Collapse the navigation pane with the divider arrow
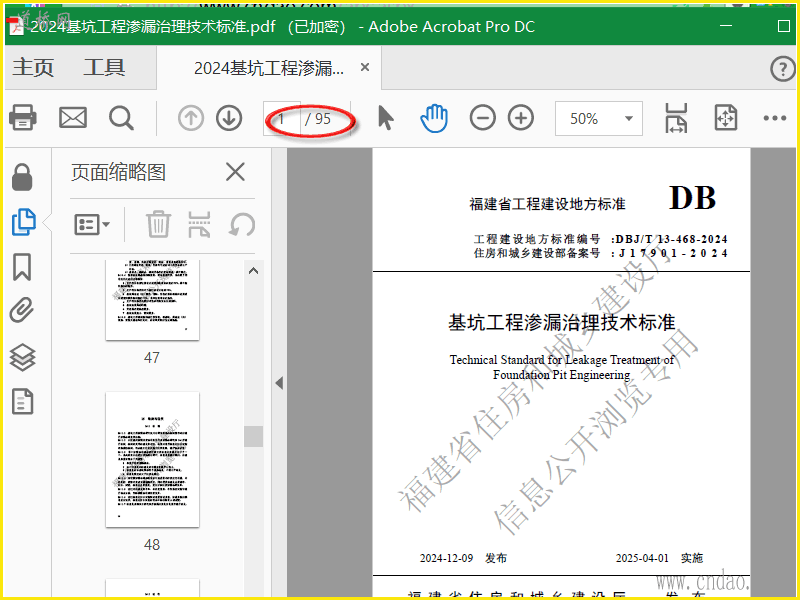Viewport: 800px width, 600px height. 279,383
